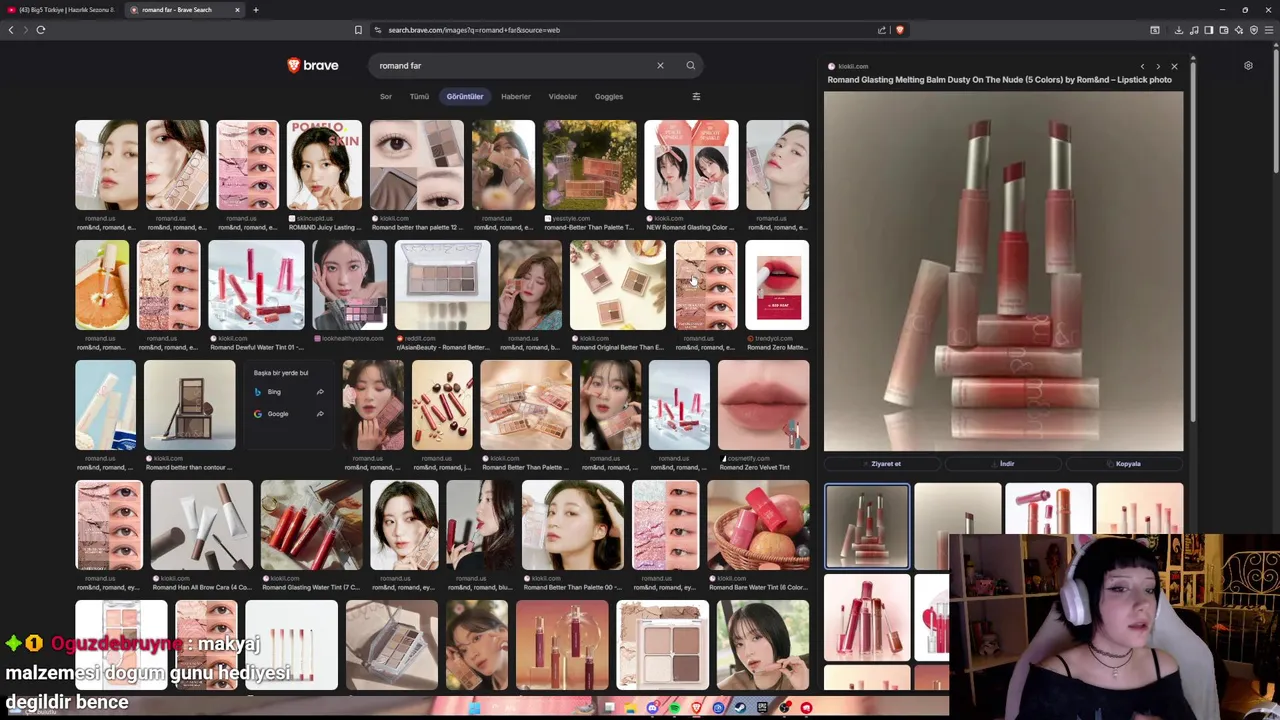Submit search with the magnifier icon
Viewport: 1280px width, 720px height.
point(690,66)
